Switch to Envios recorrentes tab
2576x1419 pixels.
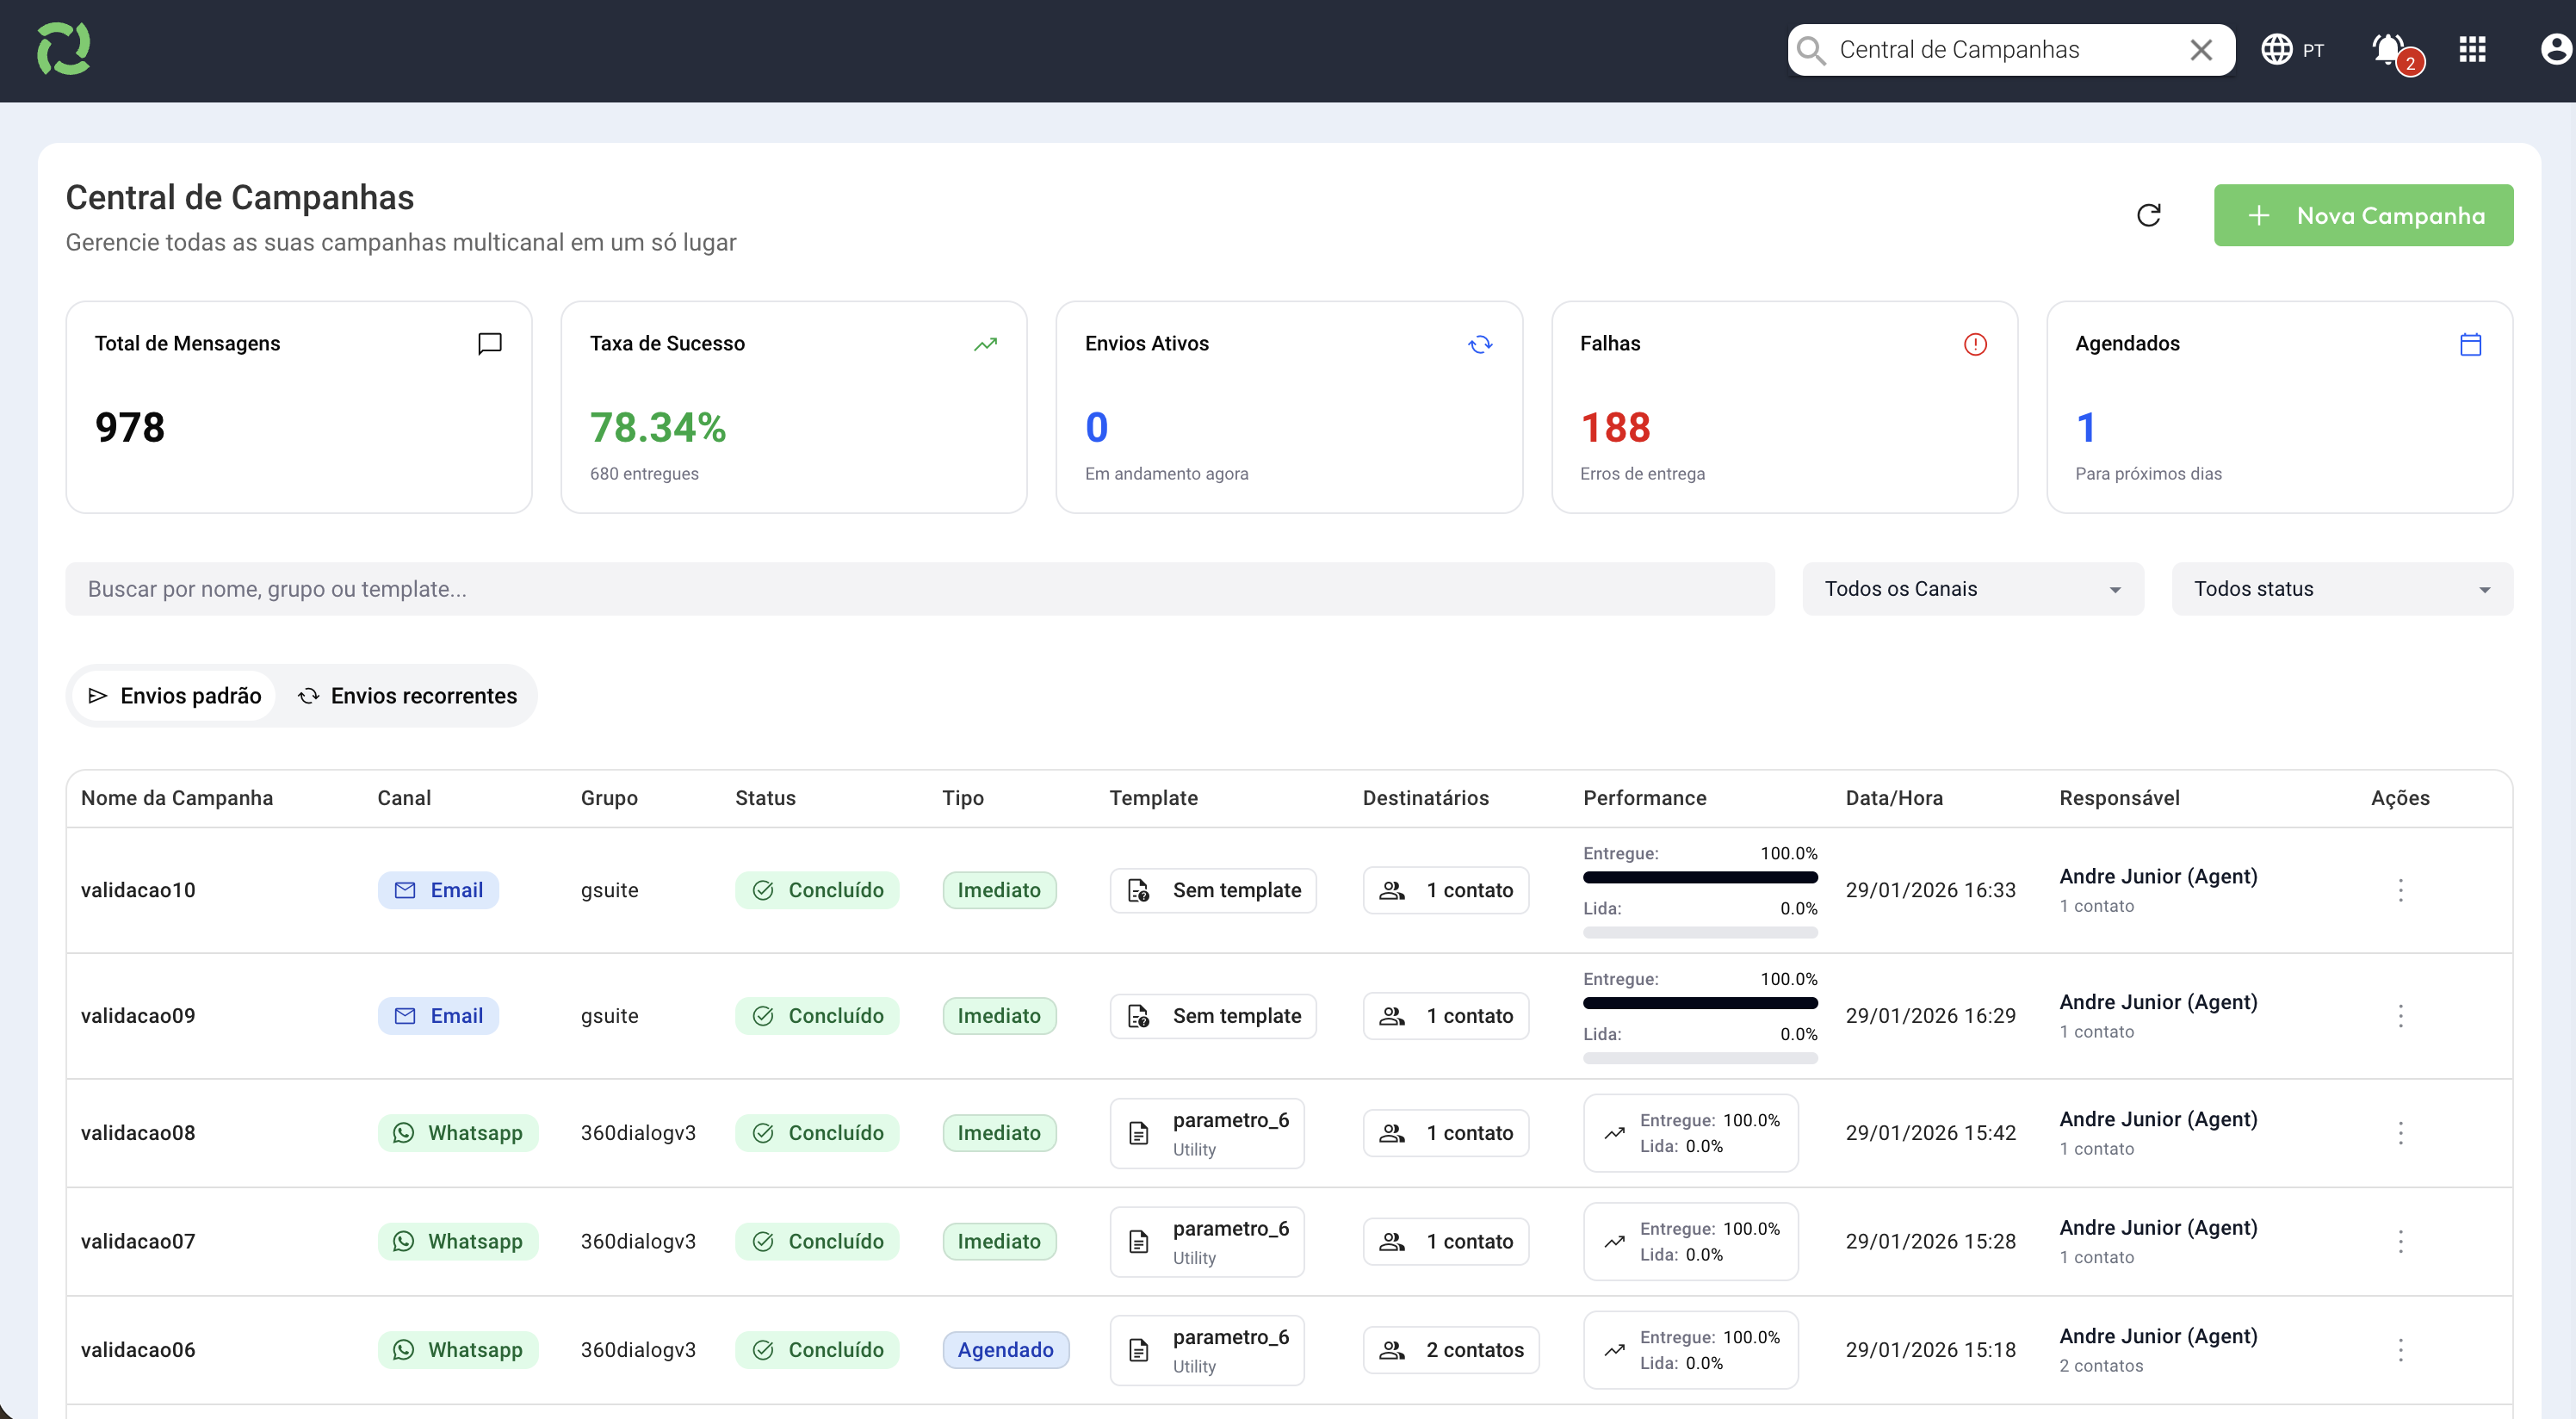(x=408, y=696)
